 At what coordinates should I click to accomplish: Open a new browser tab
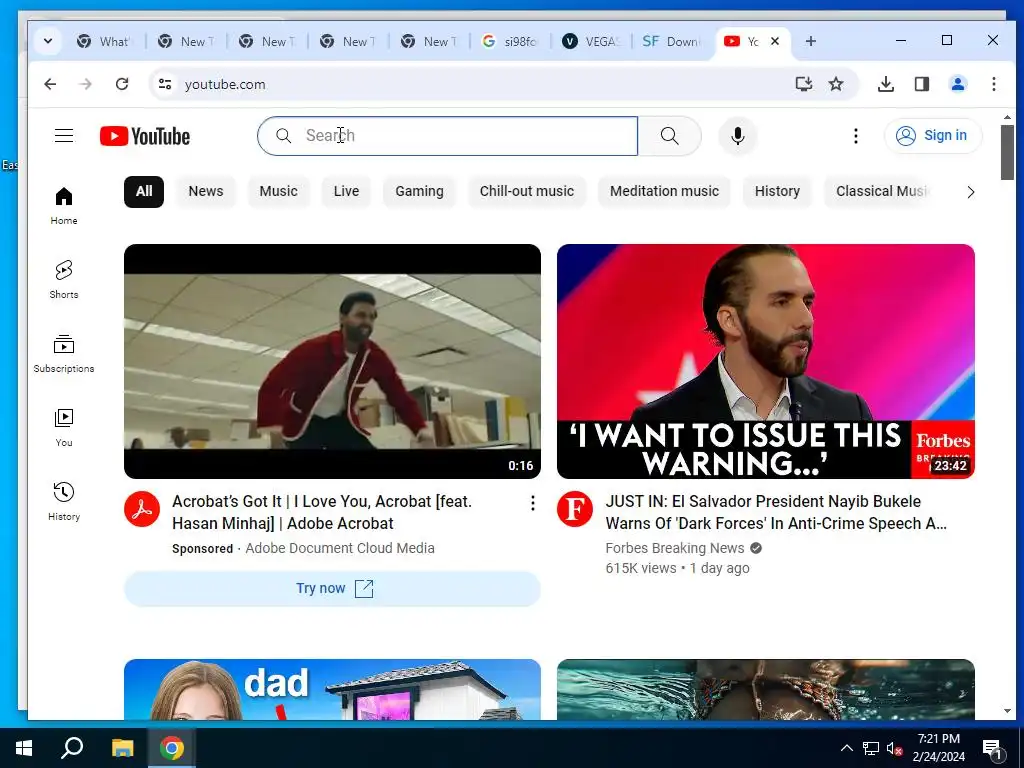click(x=810, y=41)
